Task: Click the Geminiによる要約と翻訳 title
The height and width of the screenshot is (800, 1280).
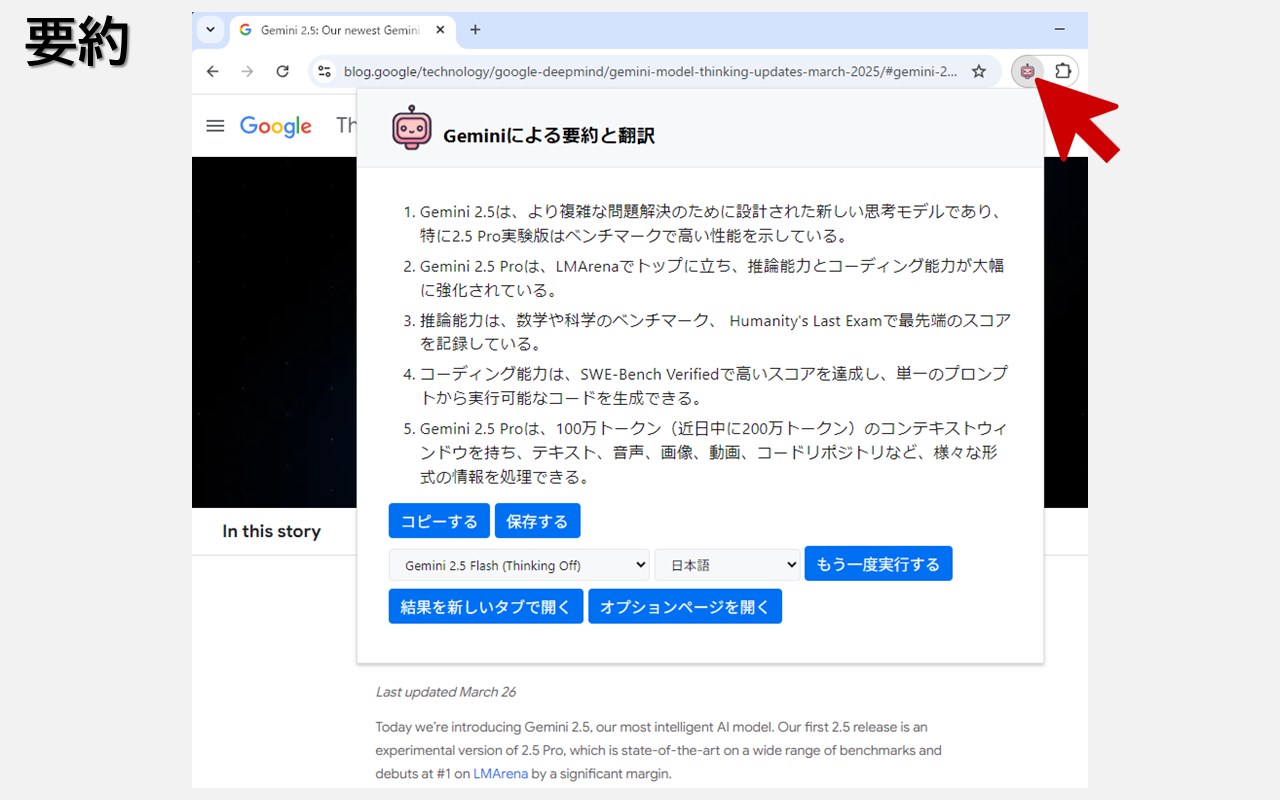Action: pos(549,136)
